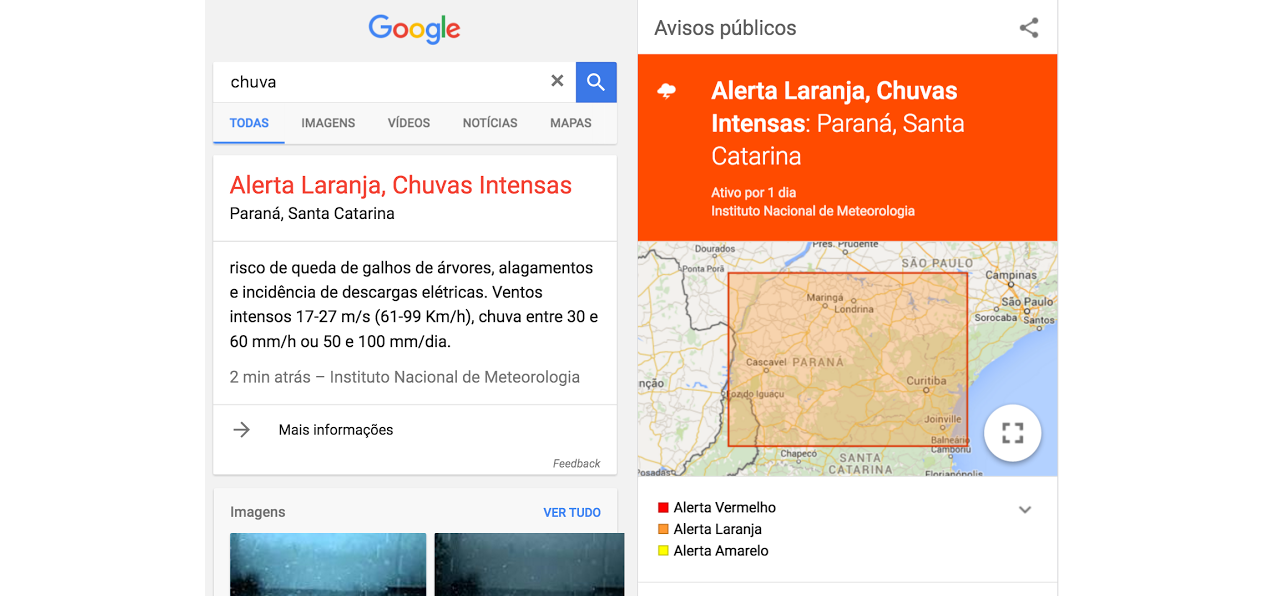Click the rain cloud alert icon
1264x596 pixels.
click(667, 92)
